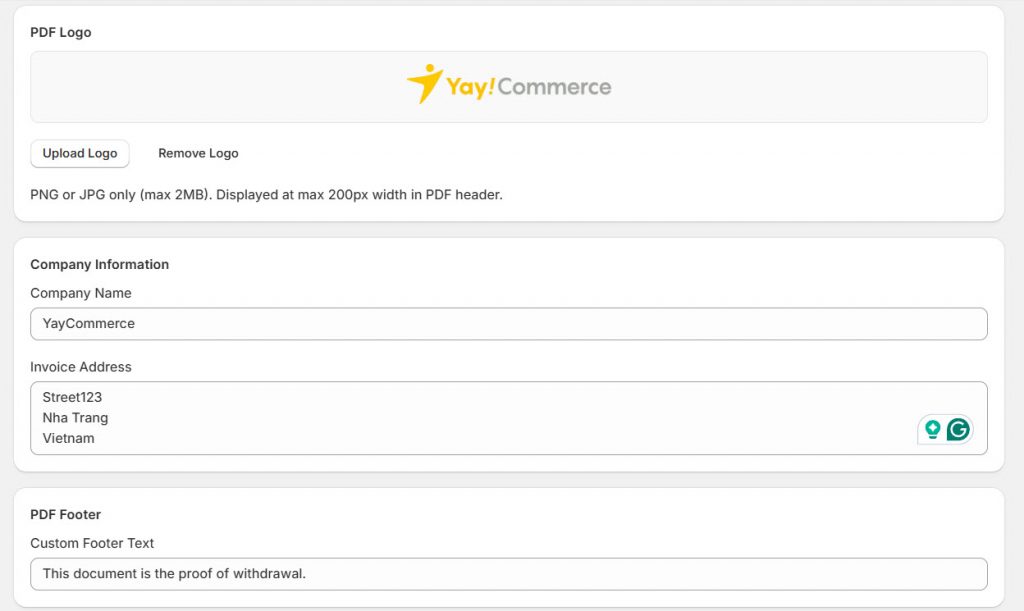Click Remove Logo
The image size is (1024, 611).
tap(198, 153)
